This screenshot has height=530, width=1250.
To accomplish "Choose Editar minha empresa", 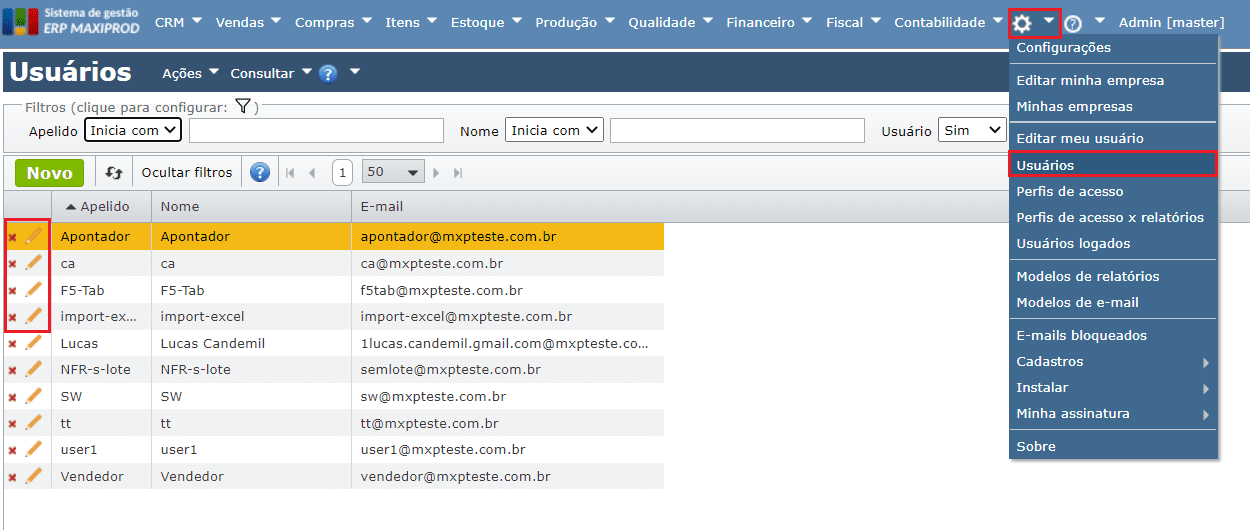I will [1113, 80].
